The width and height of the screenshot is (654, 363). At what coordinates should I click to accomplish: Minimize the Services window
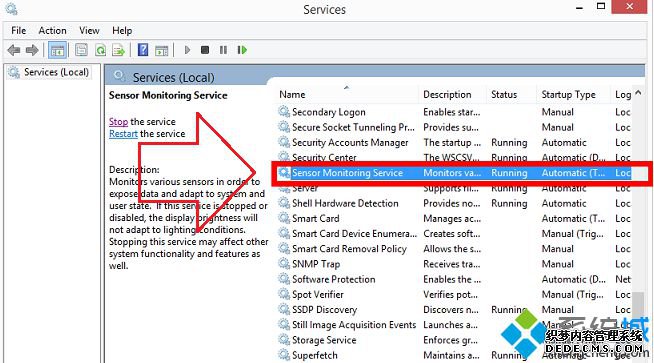(x=579, y=7)
